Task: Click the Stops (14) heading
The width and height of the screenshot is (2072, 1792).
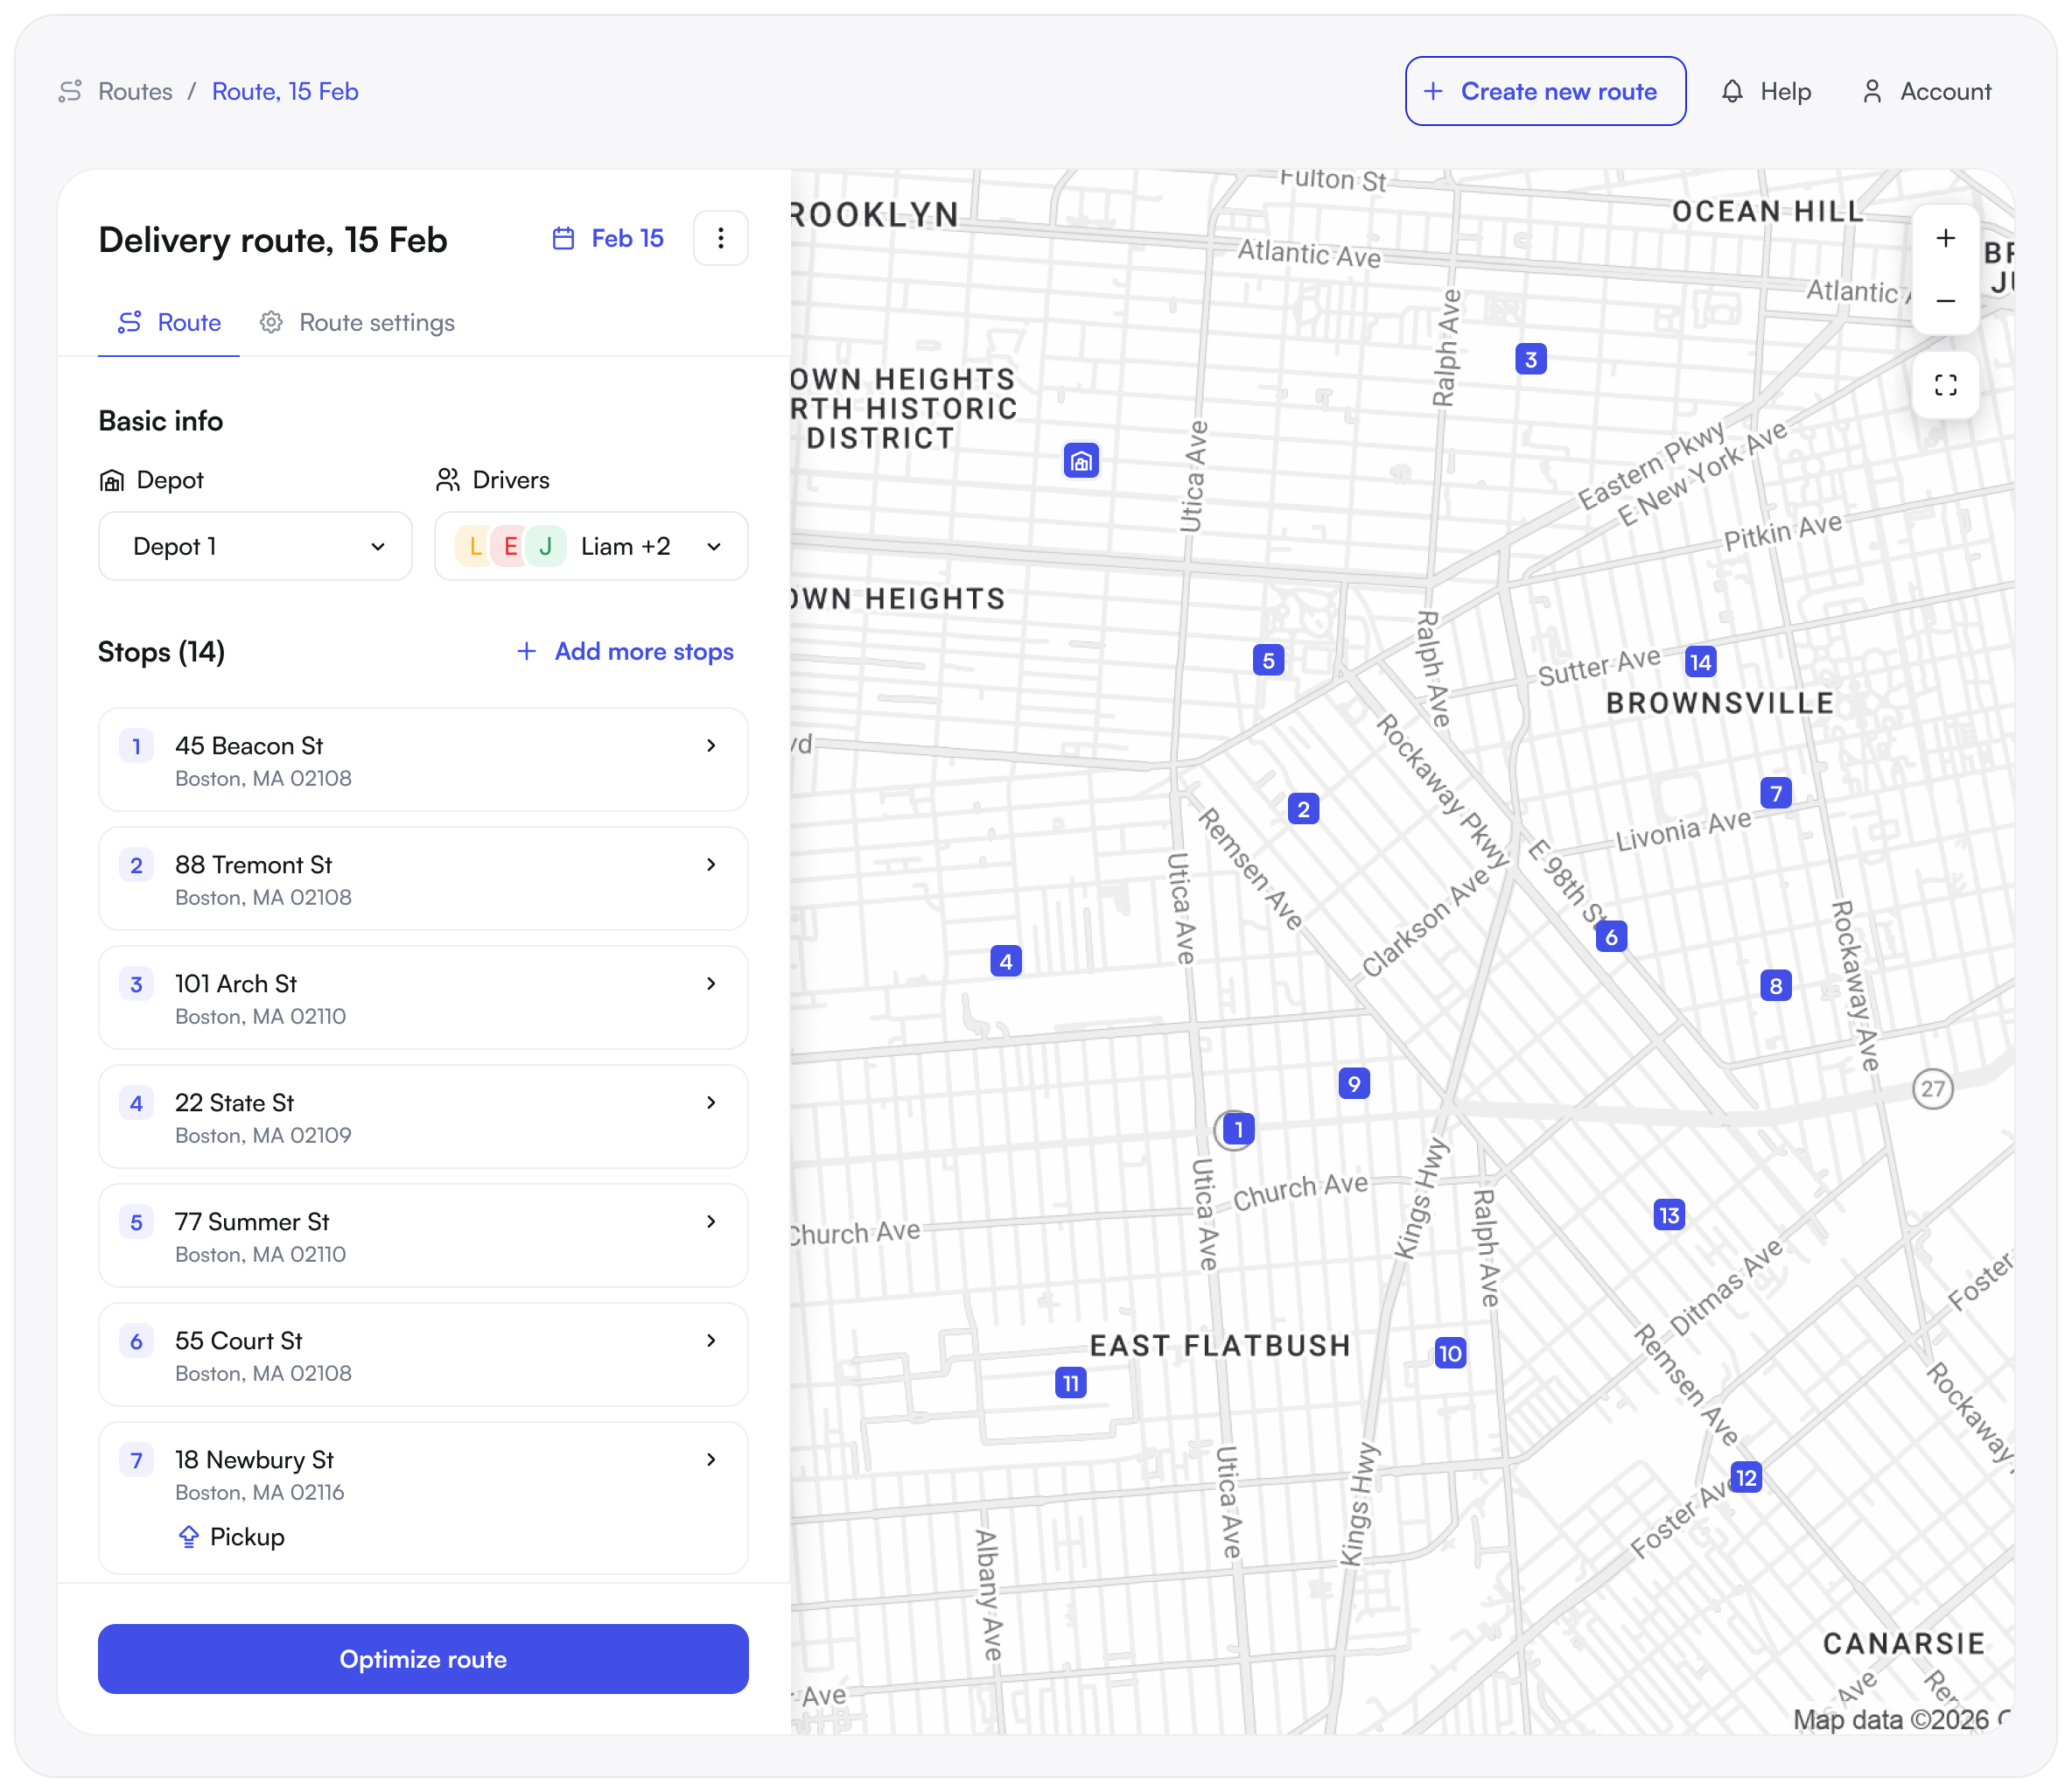Action: coord(161,651)
